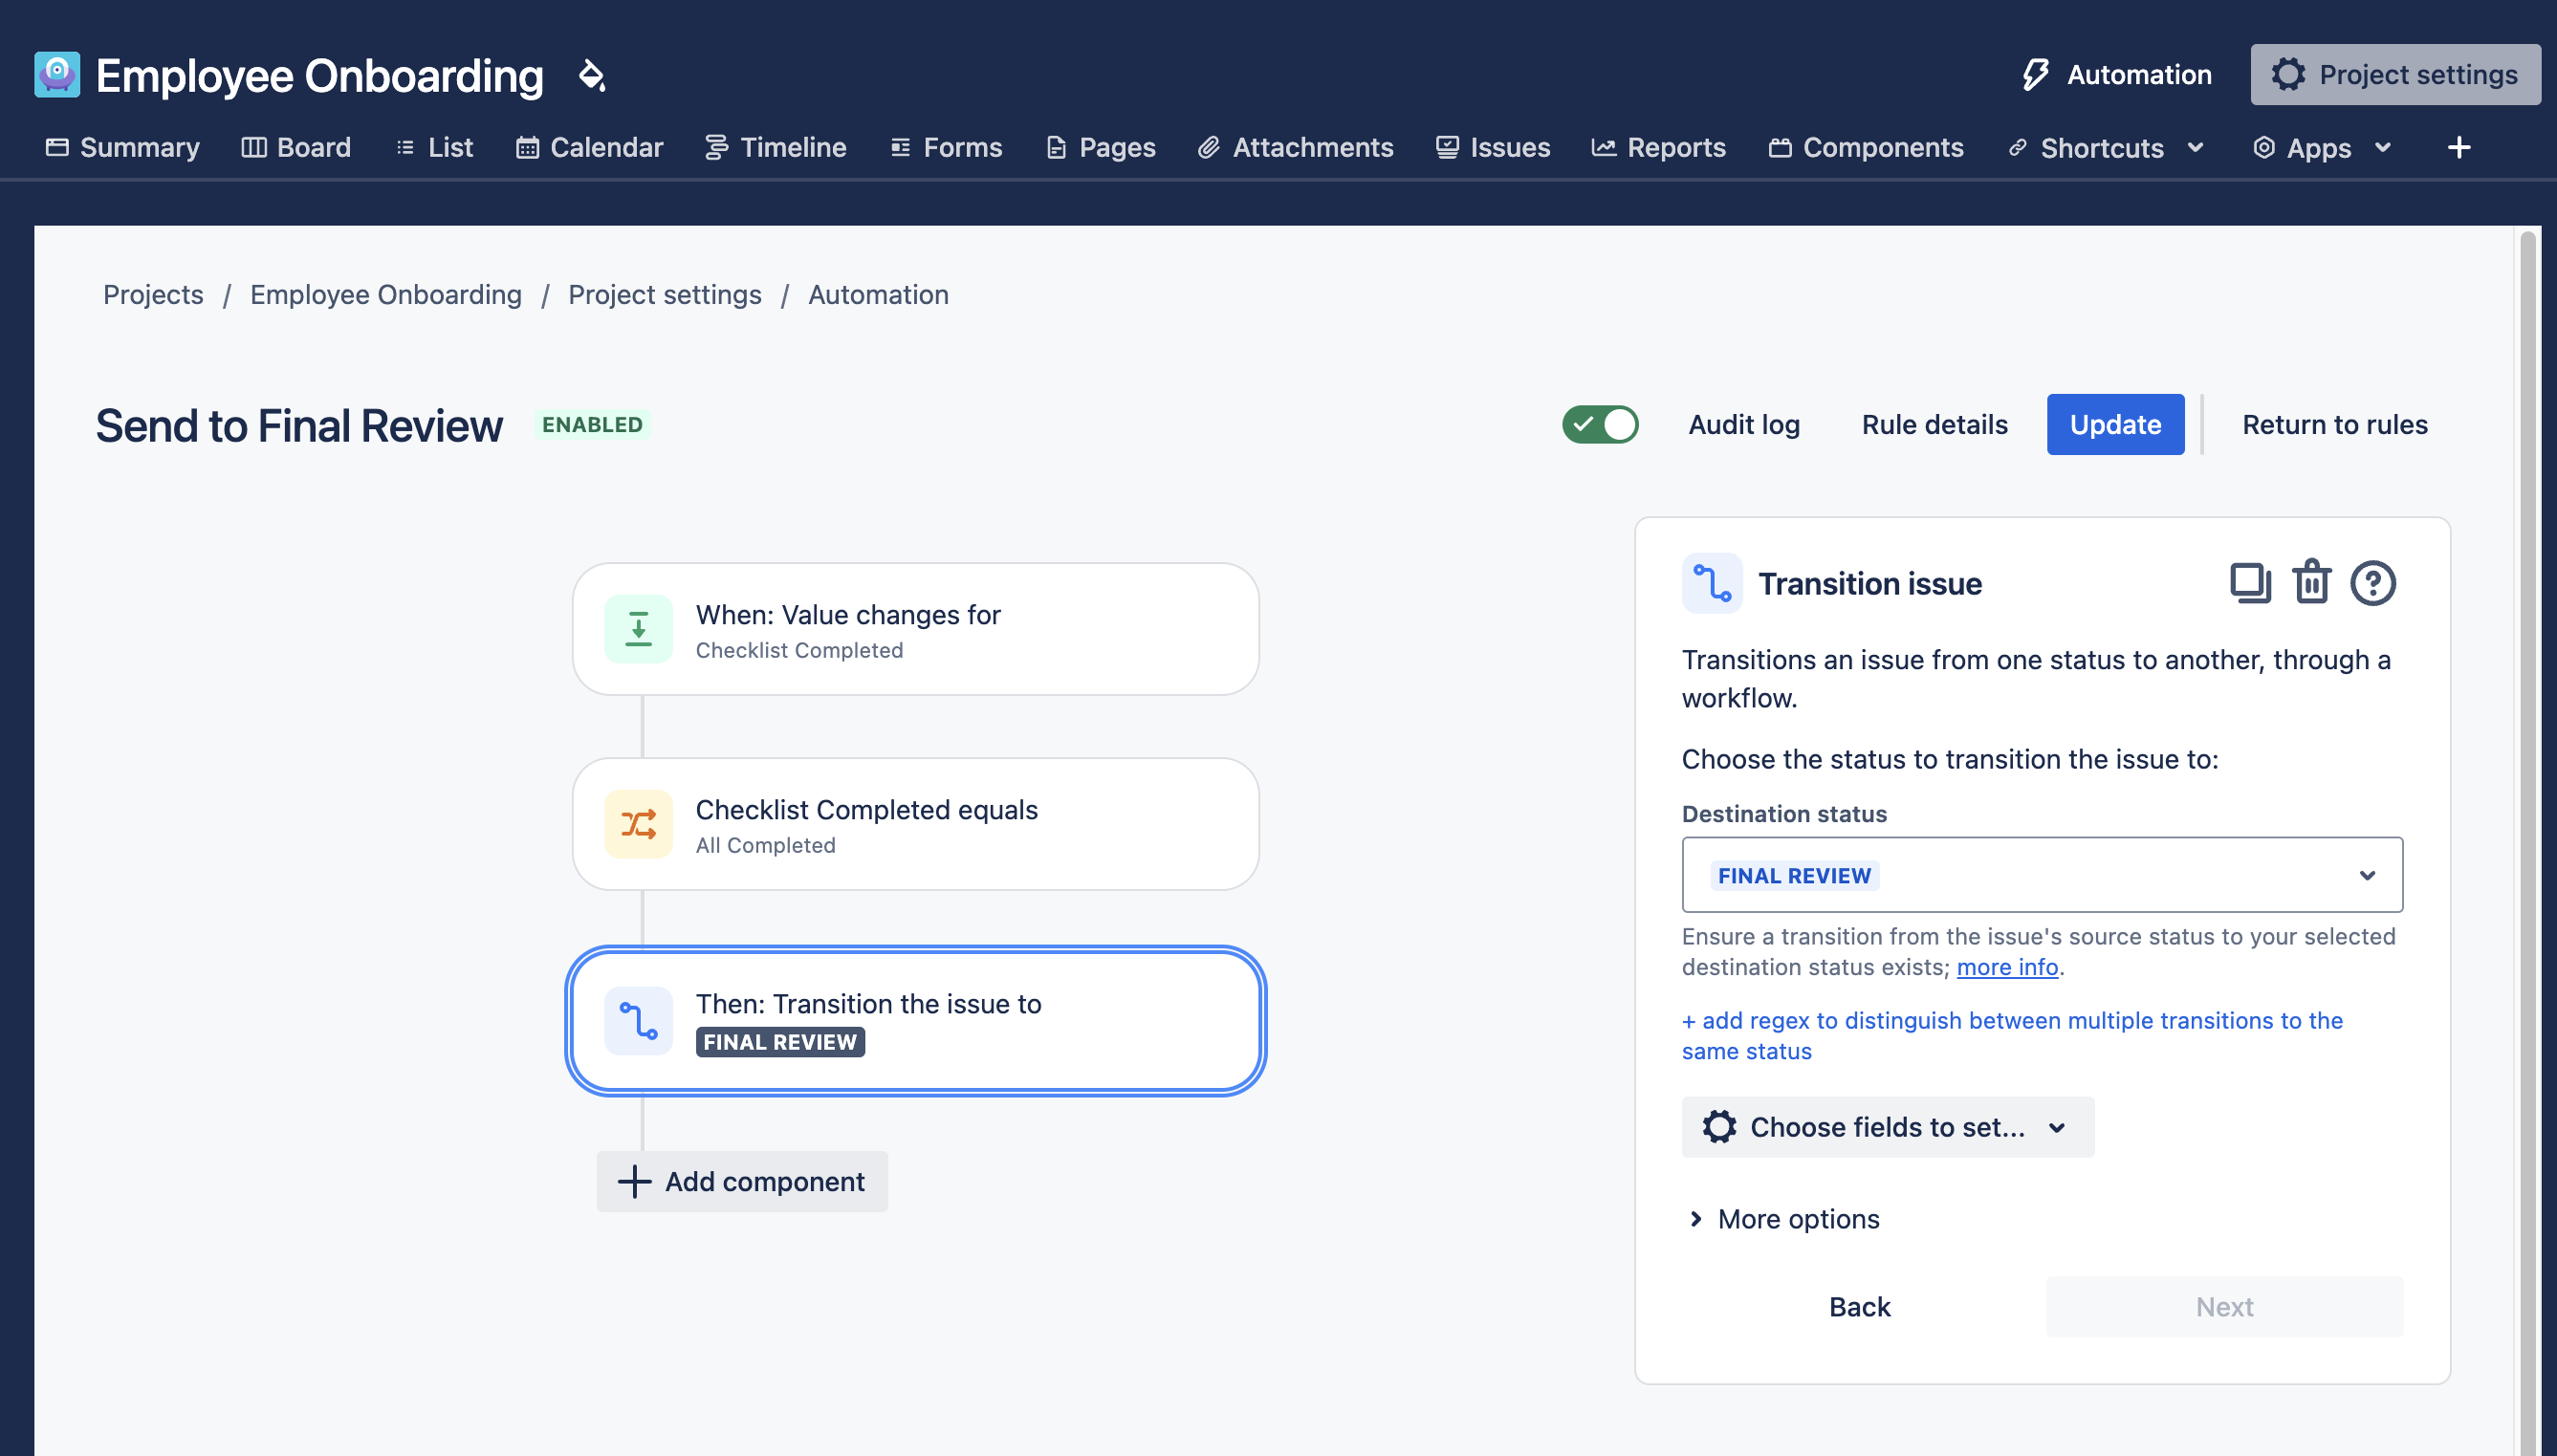Open the Shortcuts dropdown menu
This screenshot has height=1456, width=2557.
tap(2105, 148)
